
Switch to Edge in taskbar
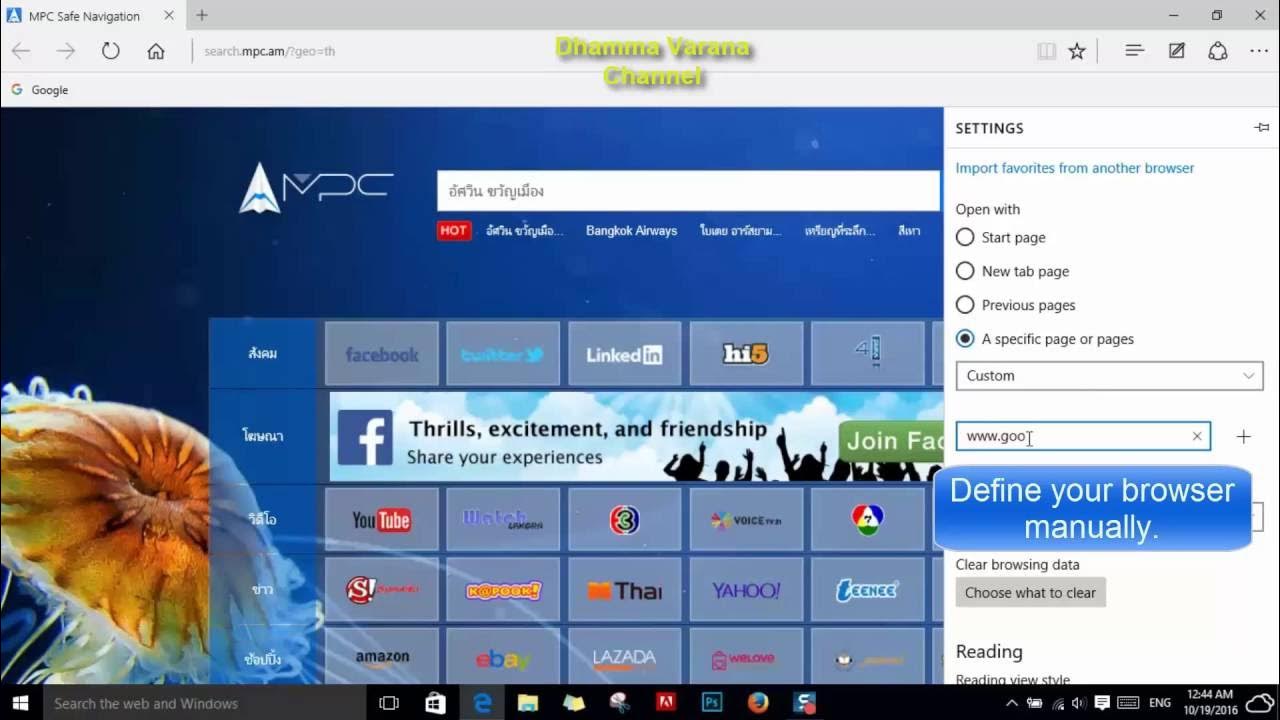pos(482,703)
